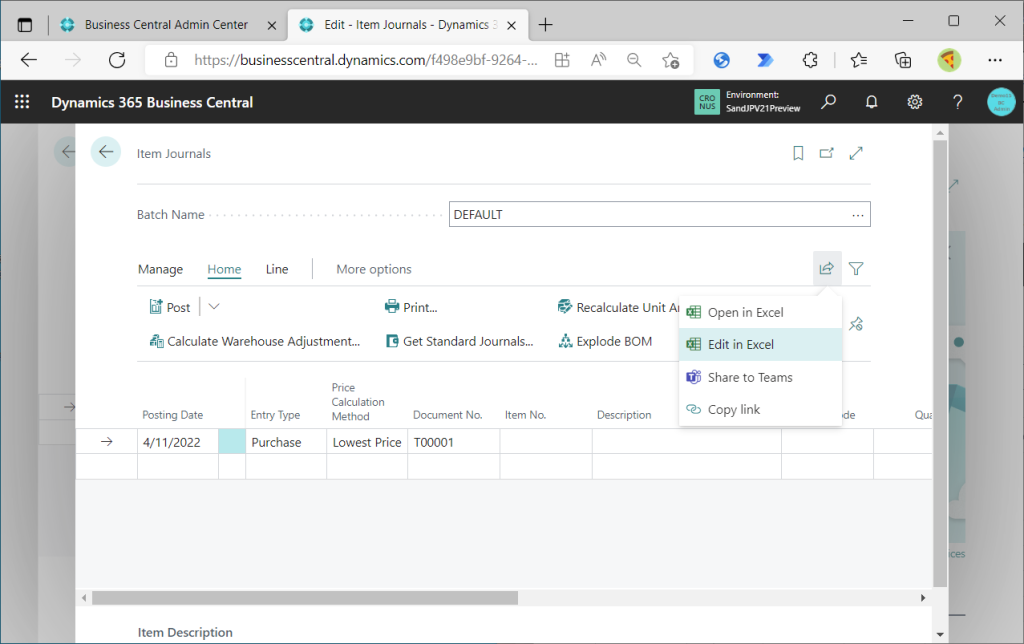Open the Manage tab

(x=160, y=269)
